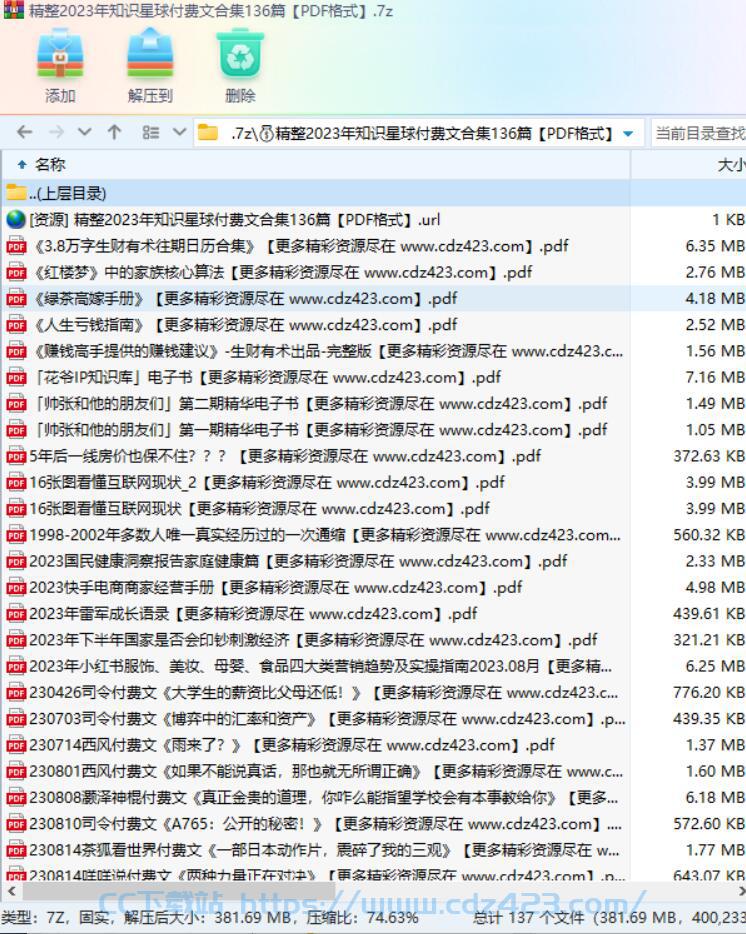Screen dimensions: 746x934
Task: Click the archive app icon in title bar
Action: pyautogui.click(x=13, y=10)
